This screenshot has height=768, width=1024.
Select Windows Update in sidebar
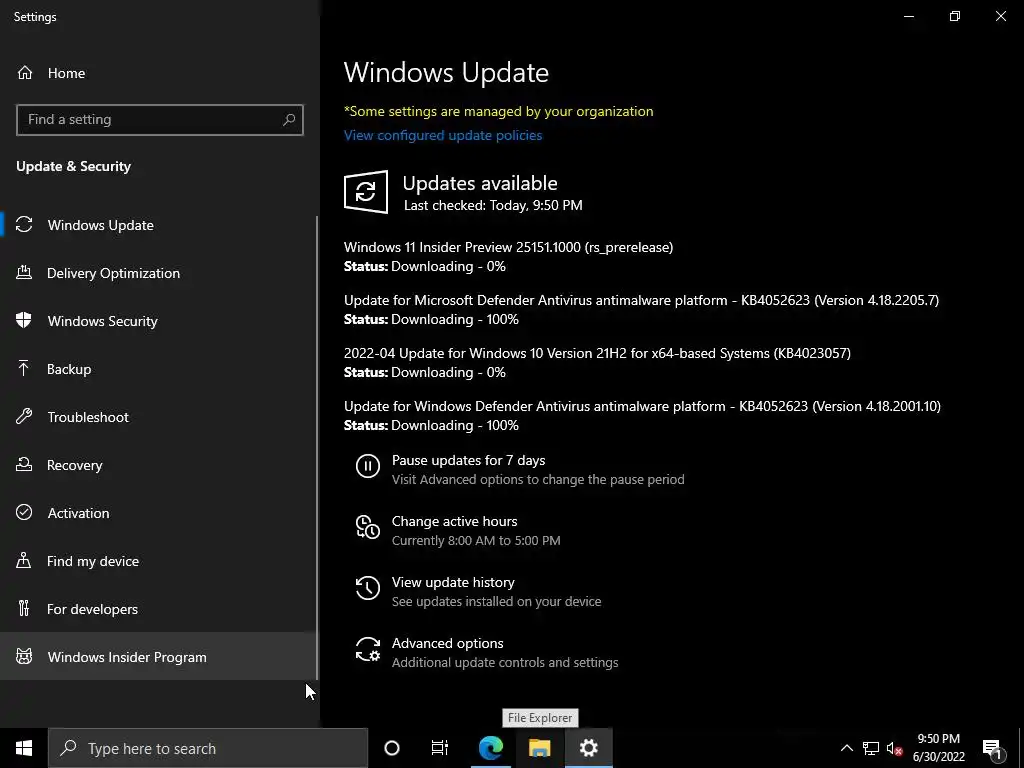(x=159, y=225)
